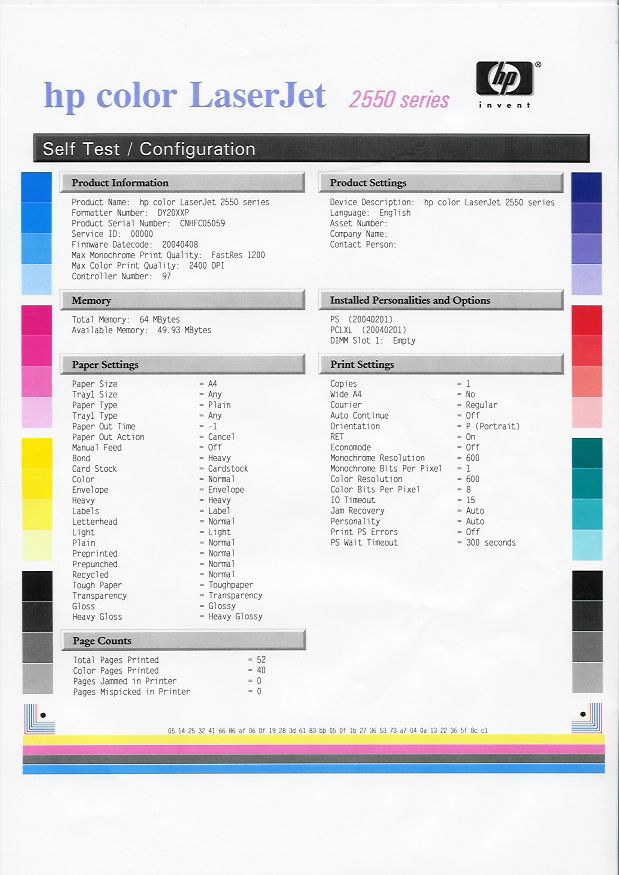Click 'DIMM Slot 1: Empty' line
This screenshot has height=875, width=619.
(x=373, y=340)
